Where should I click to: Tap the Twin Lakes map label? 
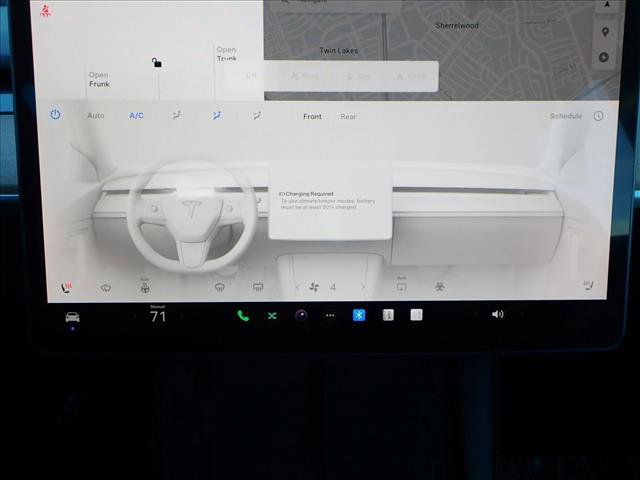coord(339,51)
